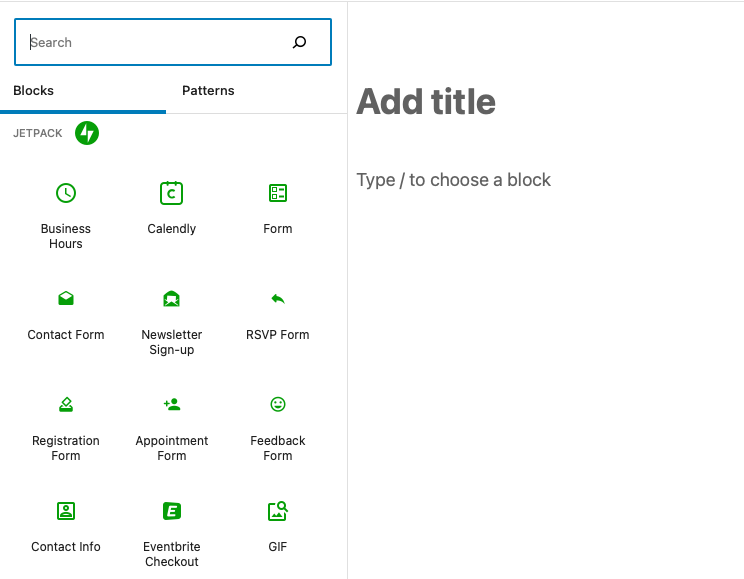The height and width of the screenshot is (579, 744).
Task: Insert the Eventbrite Checkout block
Action: point(172,530)
